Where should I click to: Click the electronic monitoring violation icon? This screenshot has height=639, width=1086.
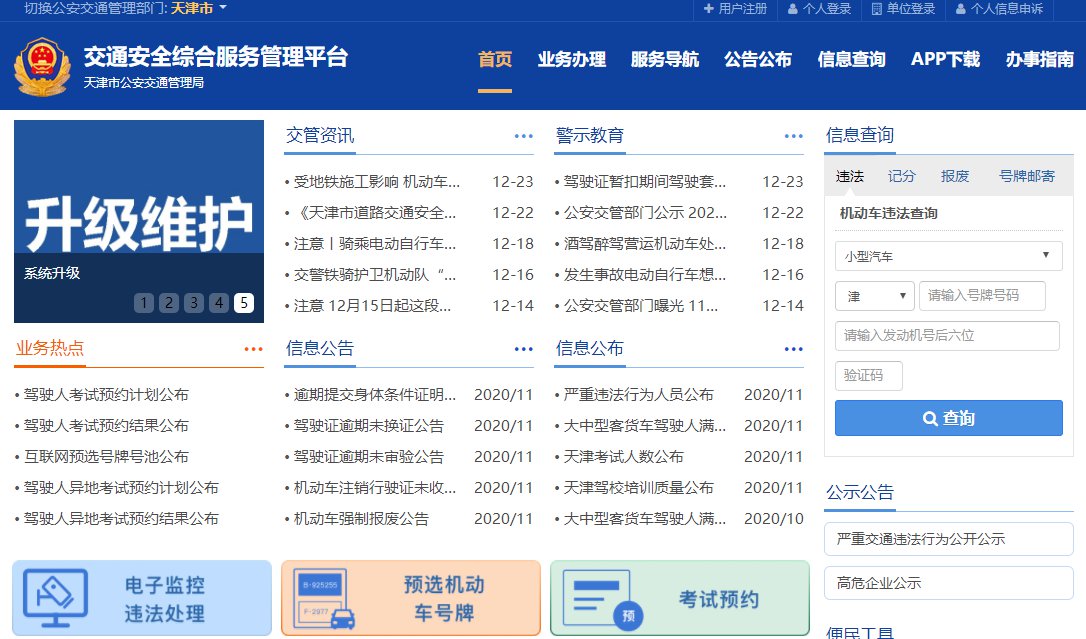pyautogui.click(x=56, y=598)
